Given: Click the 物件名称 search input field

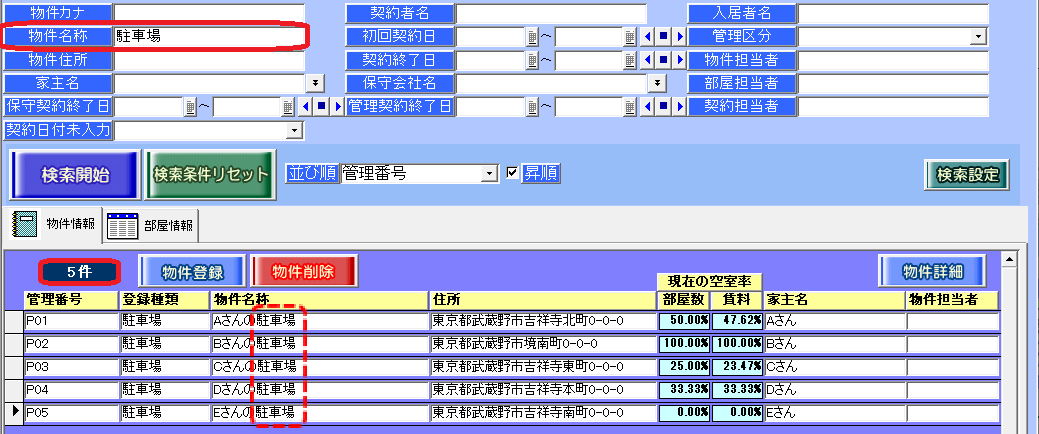Looking at the screenshot, I should 208,37.
